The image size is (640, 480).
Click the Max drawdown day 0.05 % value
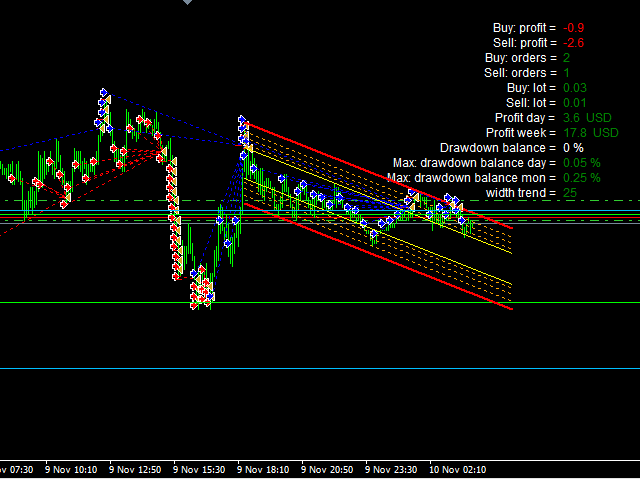(582, 163)
